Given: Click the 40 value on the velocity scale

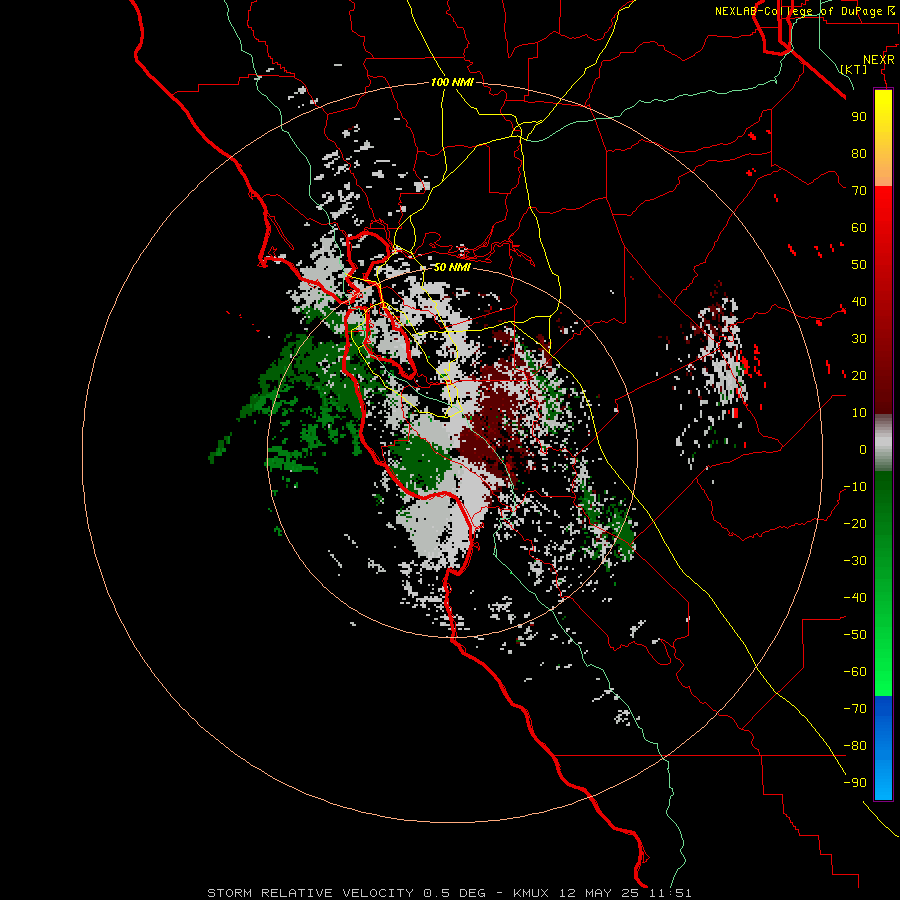Looking at the screenshot, I should point(859,301).
